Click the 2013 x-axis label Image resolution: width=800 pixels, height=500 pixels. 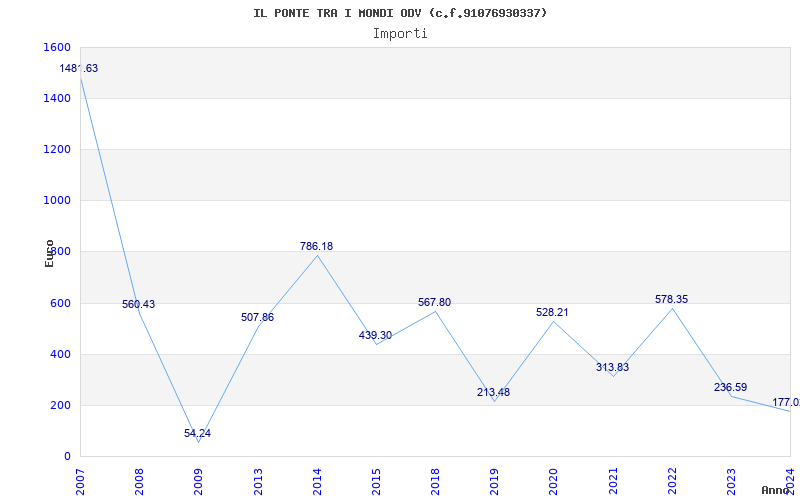point(258,482)
